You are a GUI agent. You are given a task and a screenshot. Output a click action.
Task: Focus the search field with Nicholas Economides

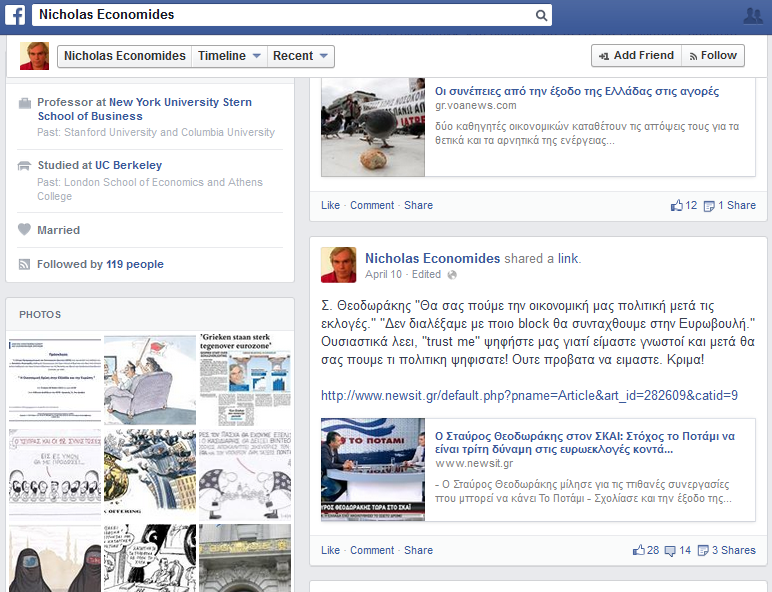pyautogui.click(x=285, y=15)
